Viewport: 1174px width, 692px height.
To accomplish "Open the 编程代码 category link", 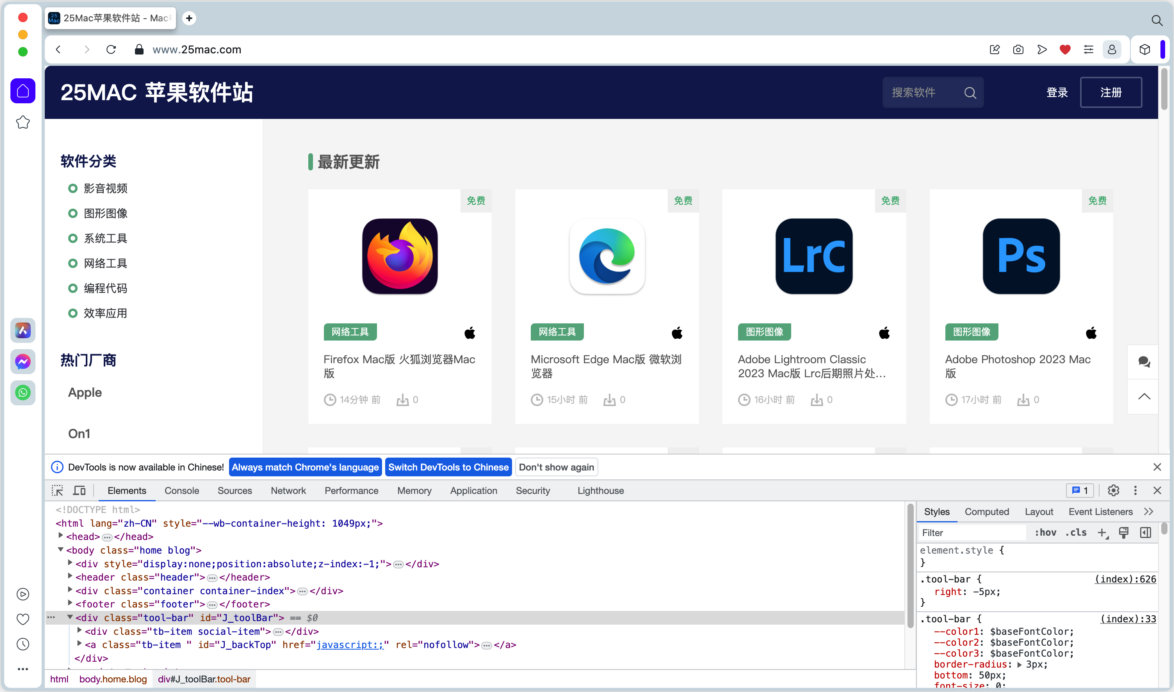I will coord(106,288).
